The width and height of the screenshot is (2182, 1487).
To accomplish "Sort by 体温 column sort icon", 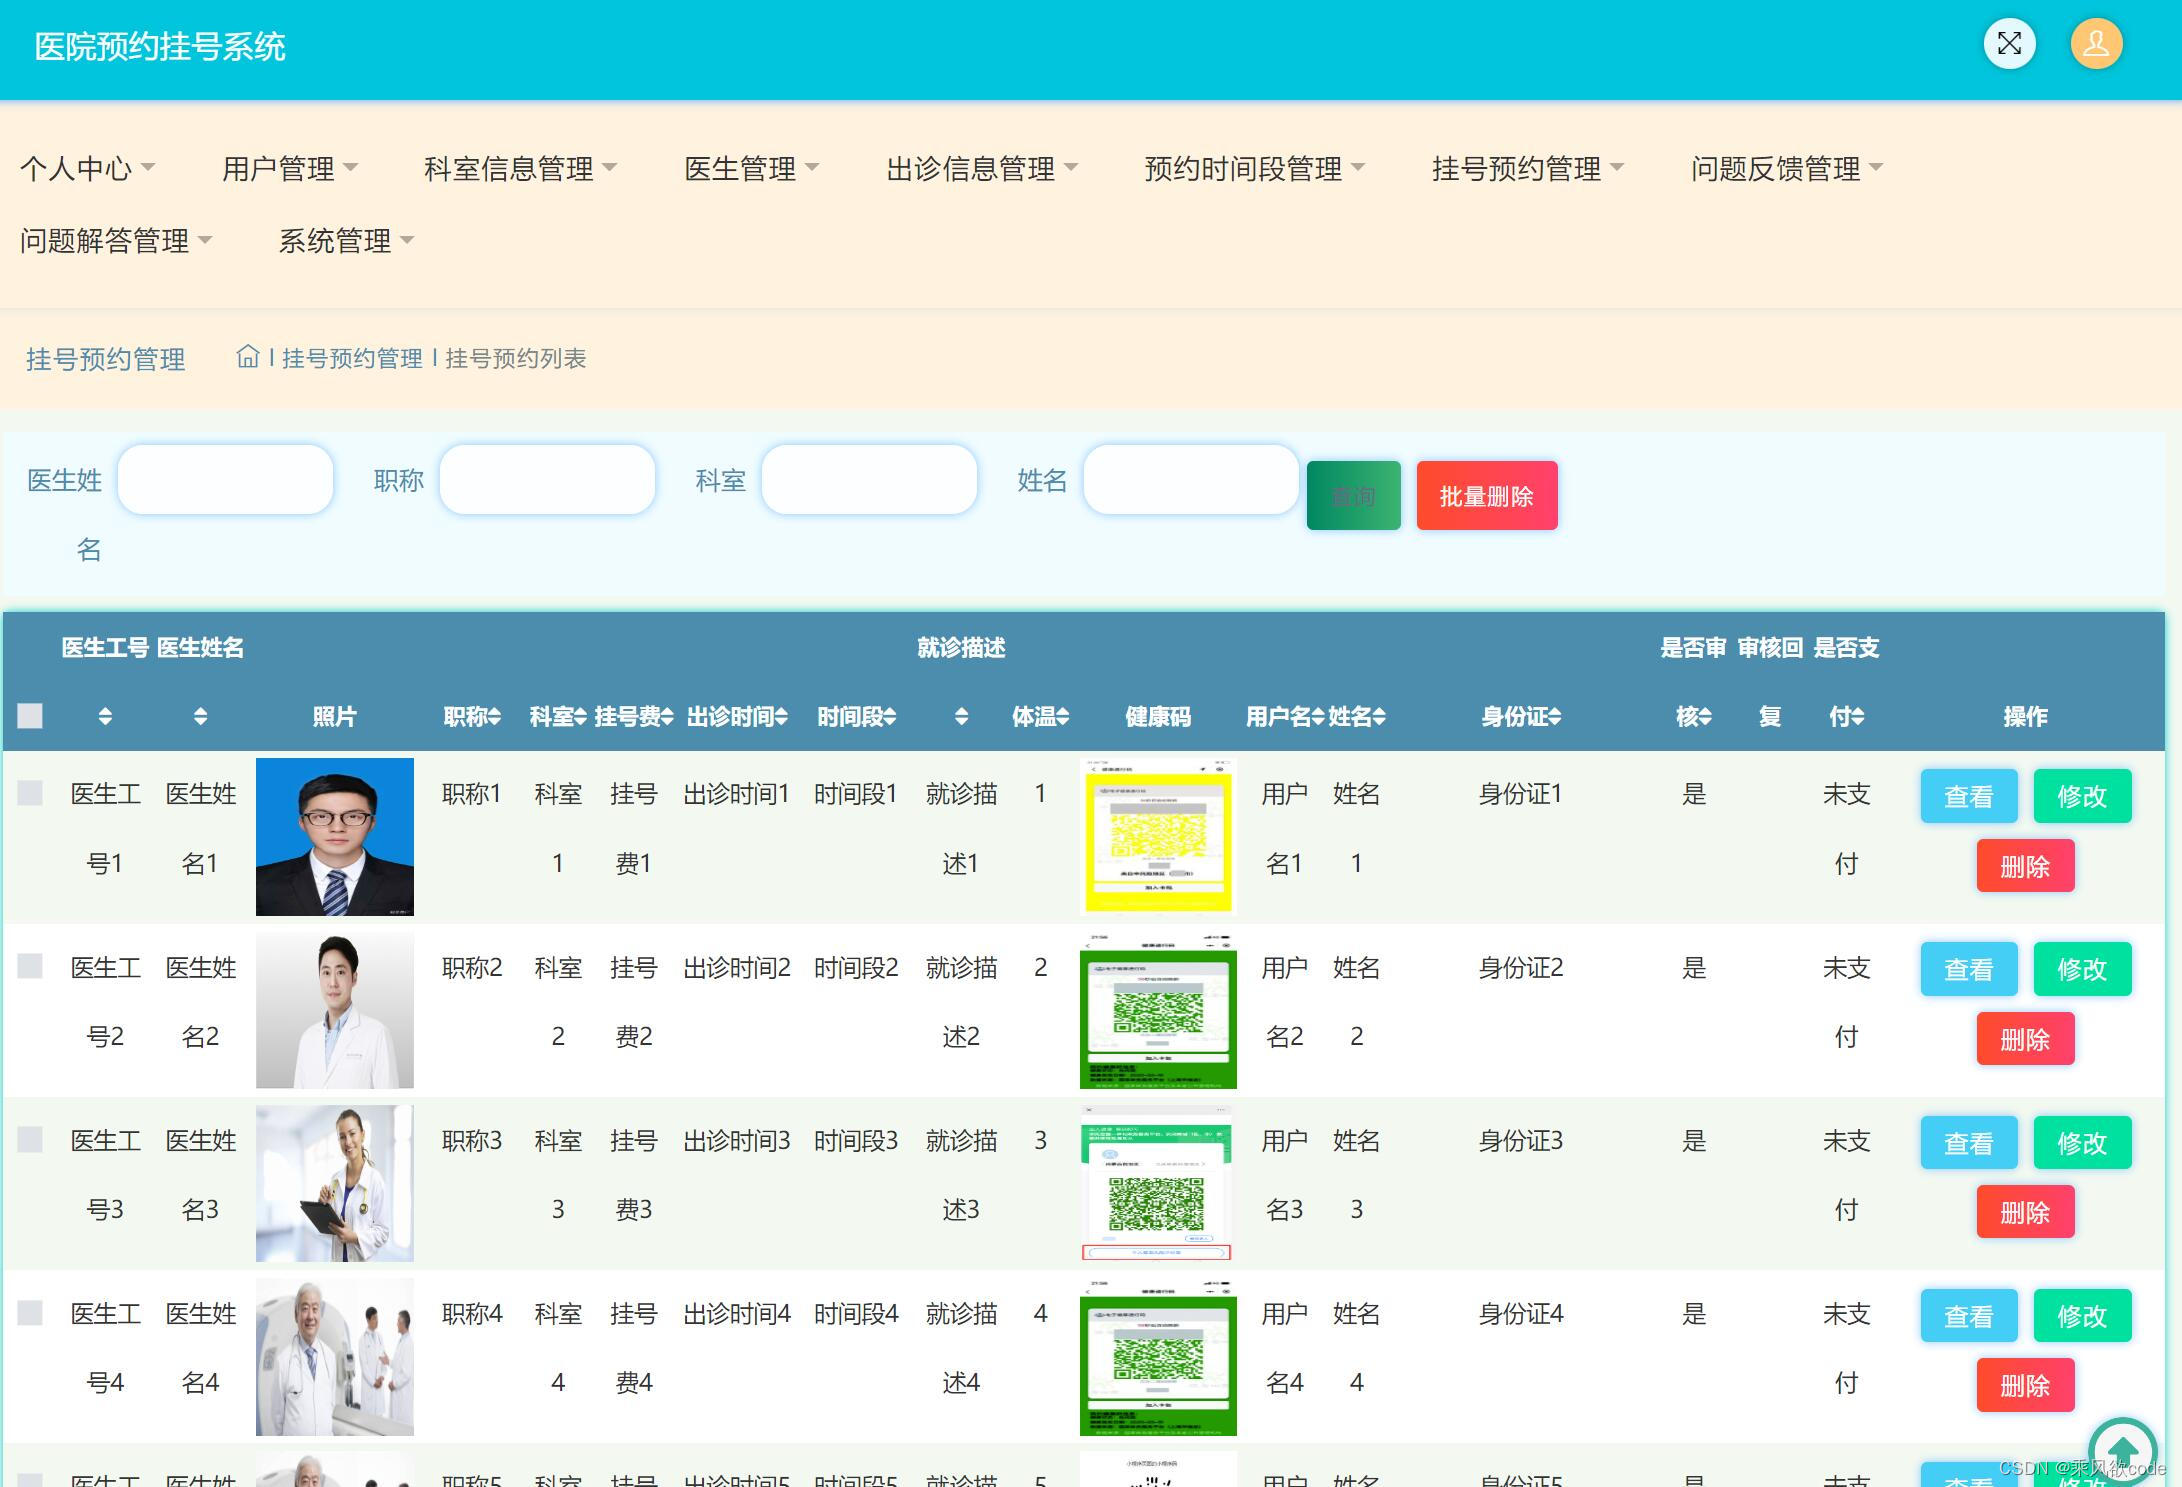I will [1063, 717].
